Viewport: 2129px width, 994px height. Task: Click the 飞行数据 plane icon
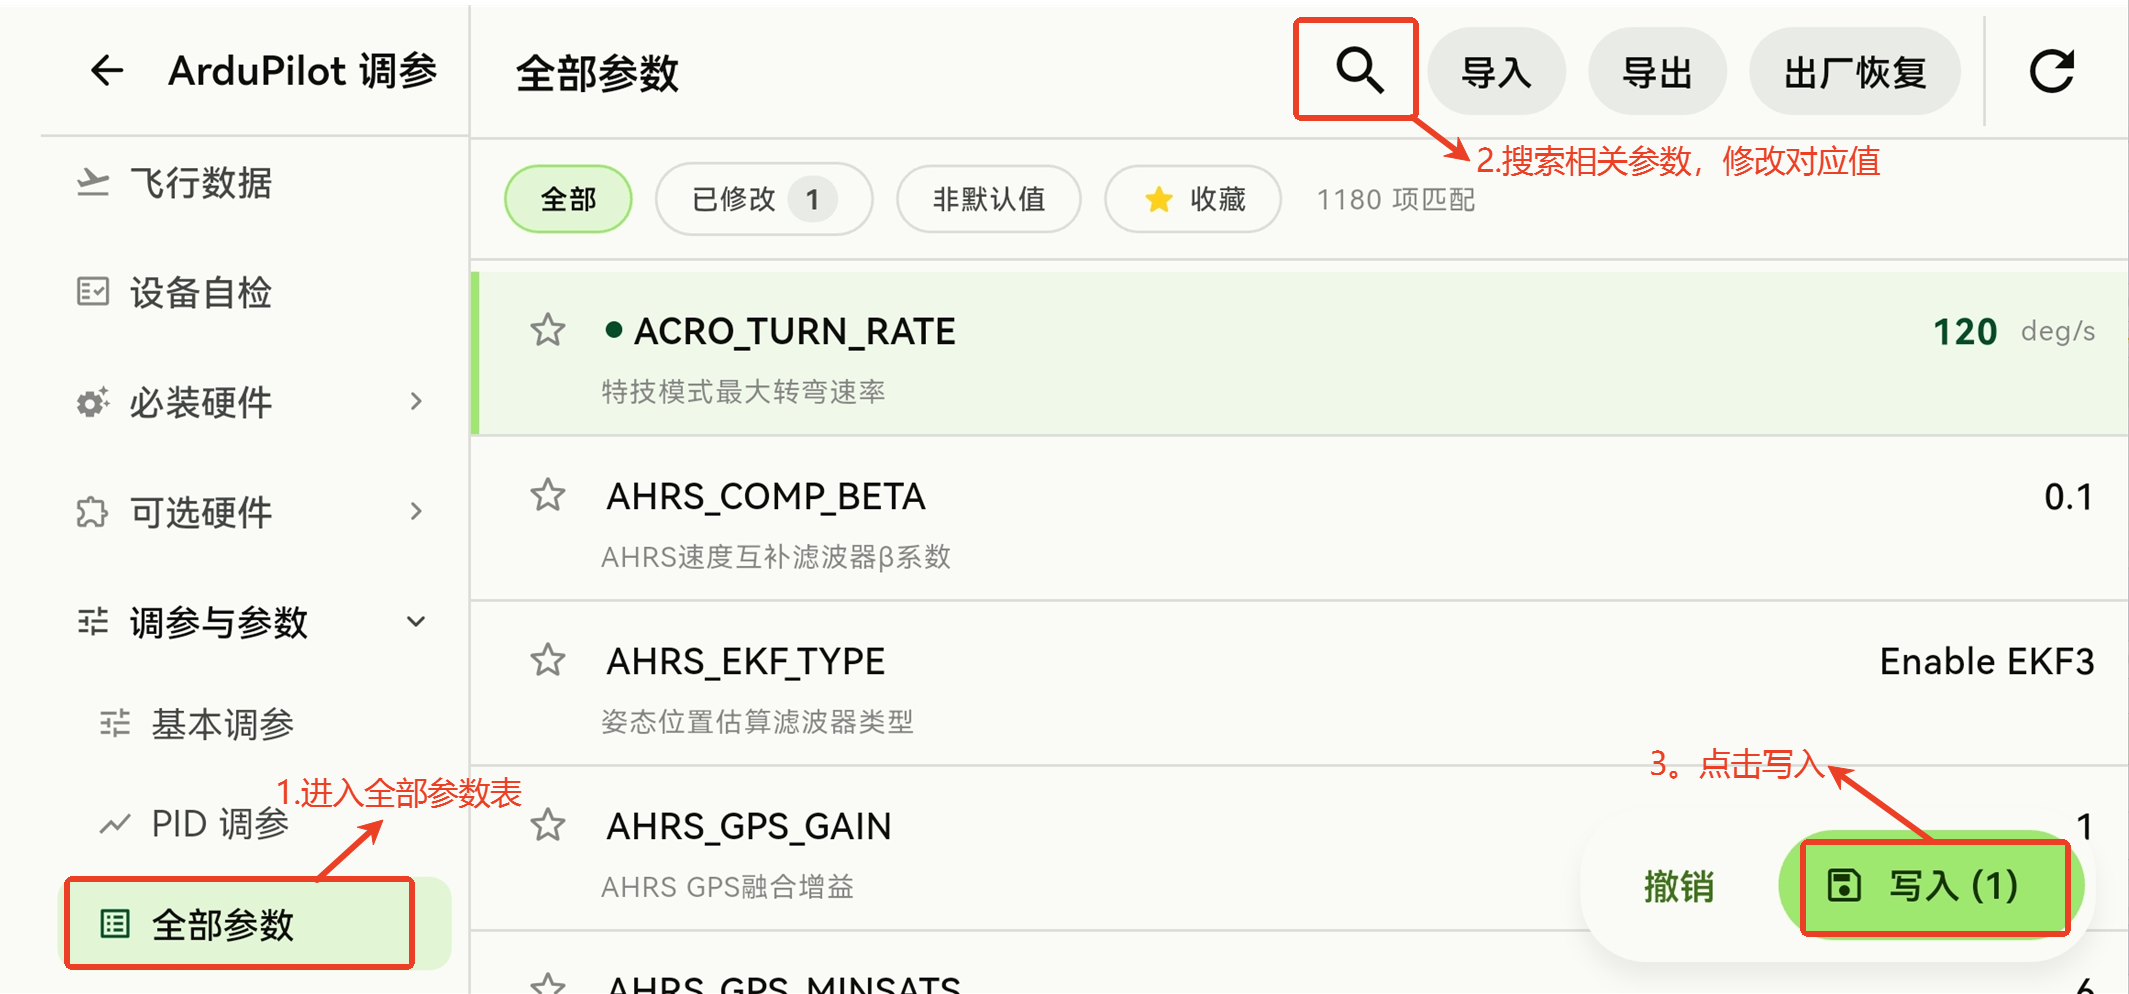pos(93,182)
